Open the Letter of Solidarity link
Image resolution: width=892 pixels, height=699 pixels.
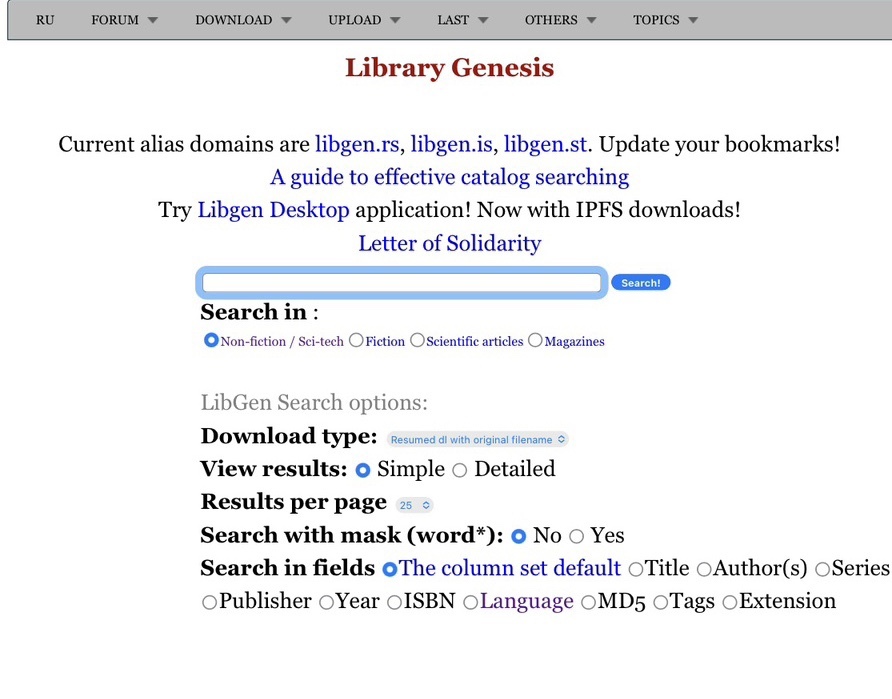coord(449,243)
